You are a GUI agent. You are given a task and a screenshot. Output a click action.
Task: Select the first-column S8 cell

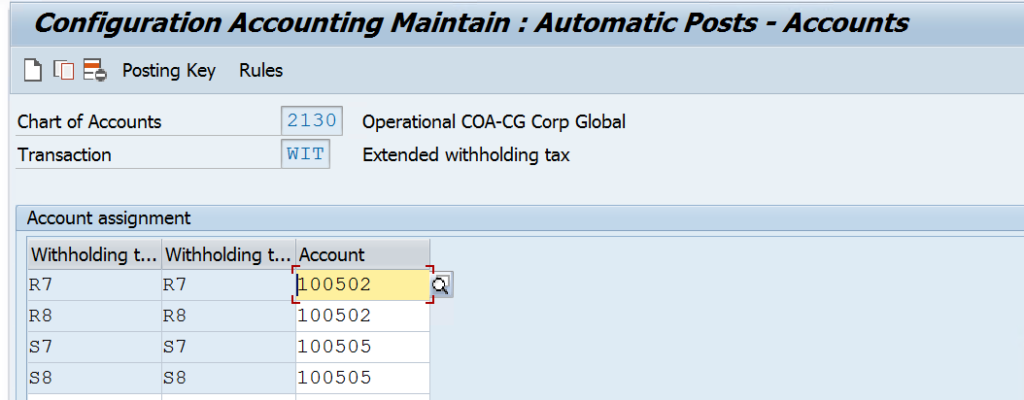(94, 377)
